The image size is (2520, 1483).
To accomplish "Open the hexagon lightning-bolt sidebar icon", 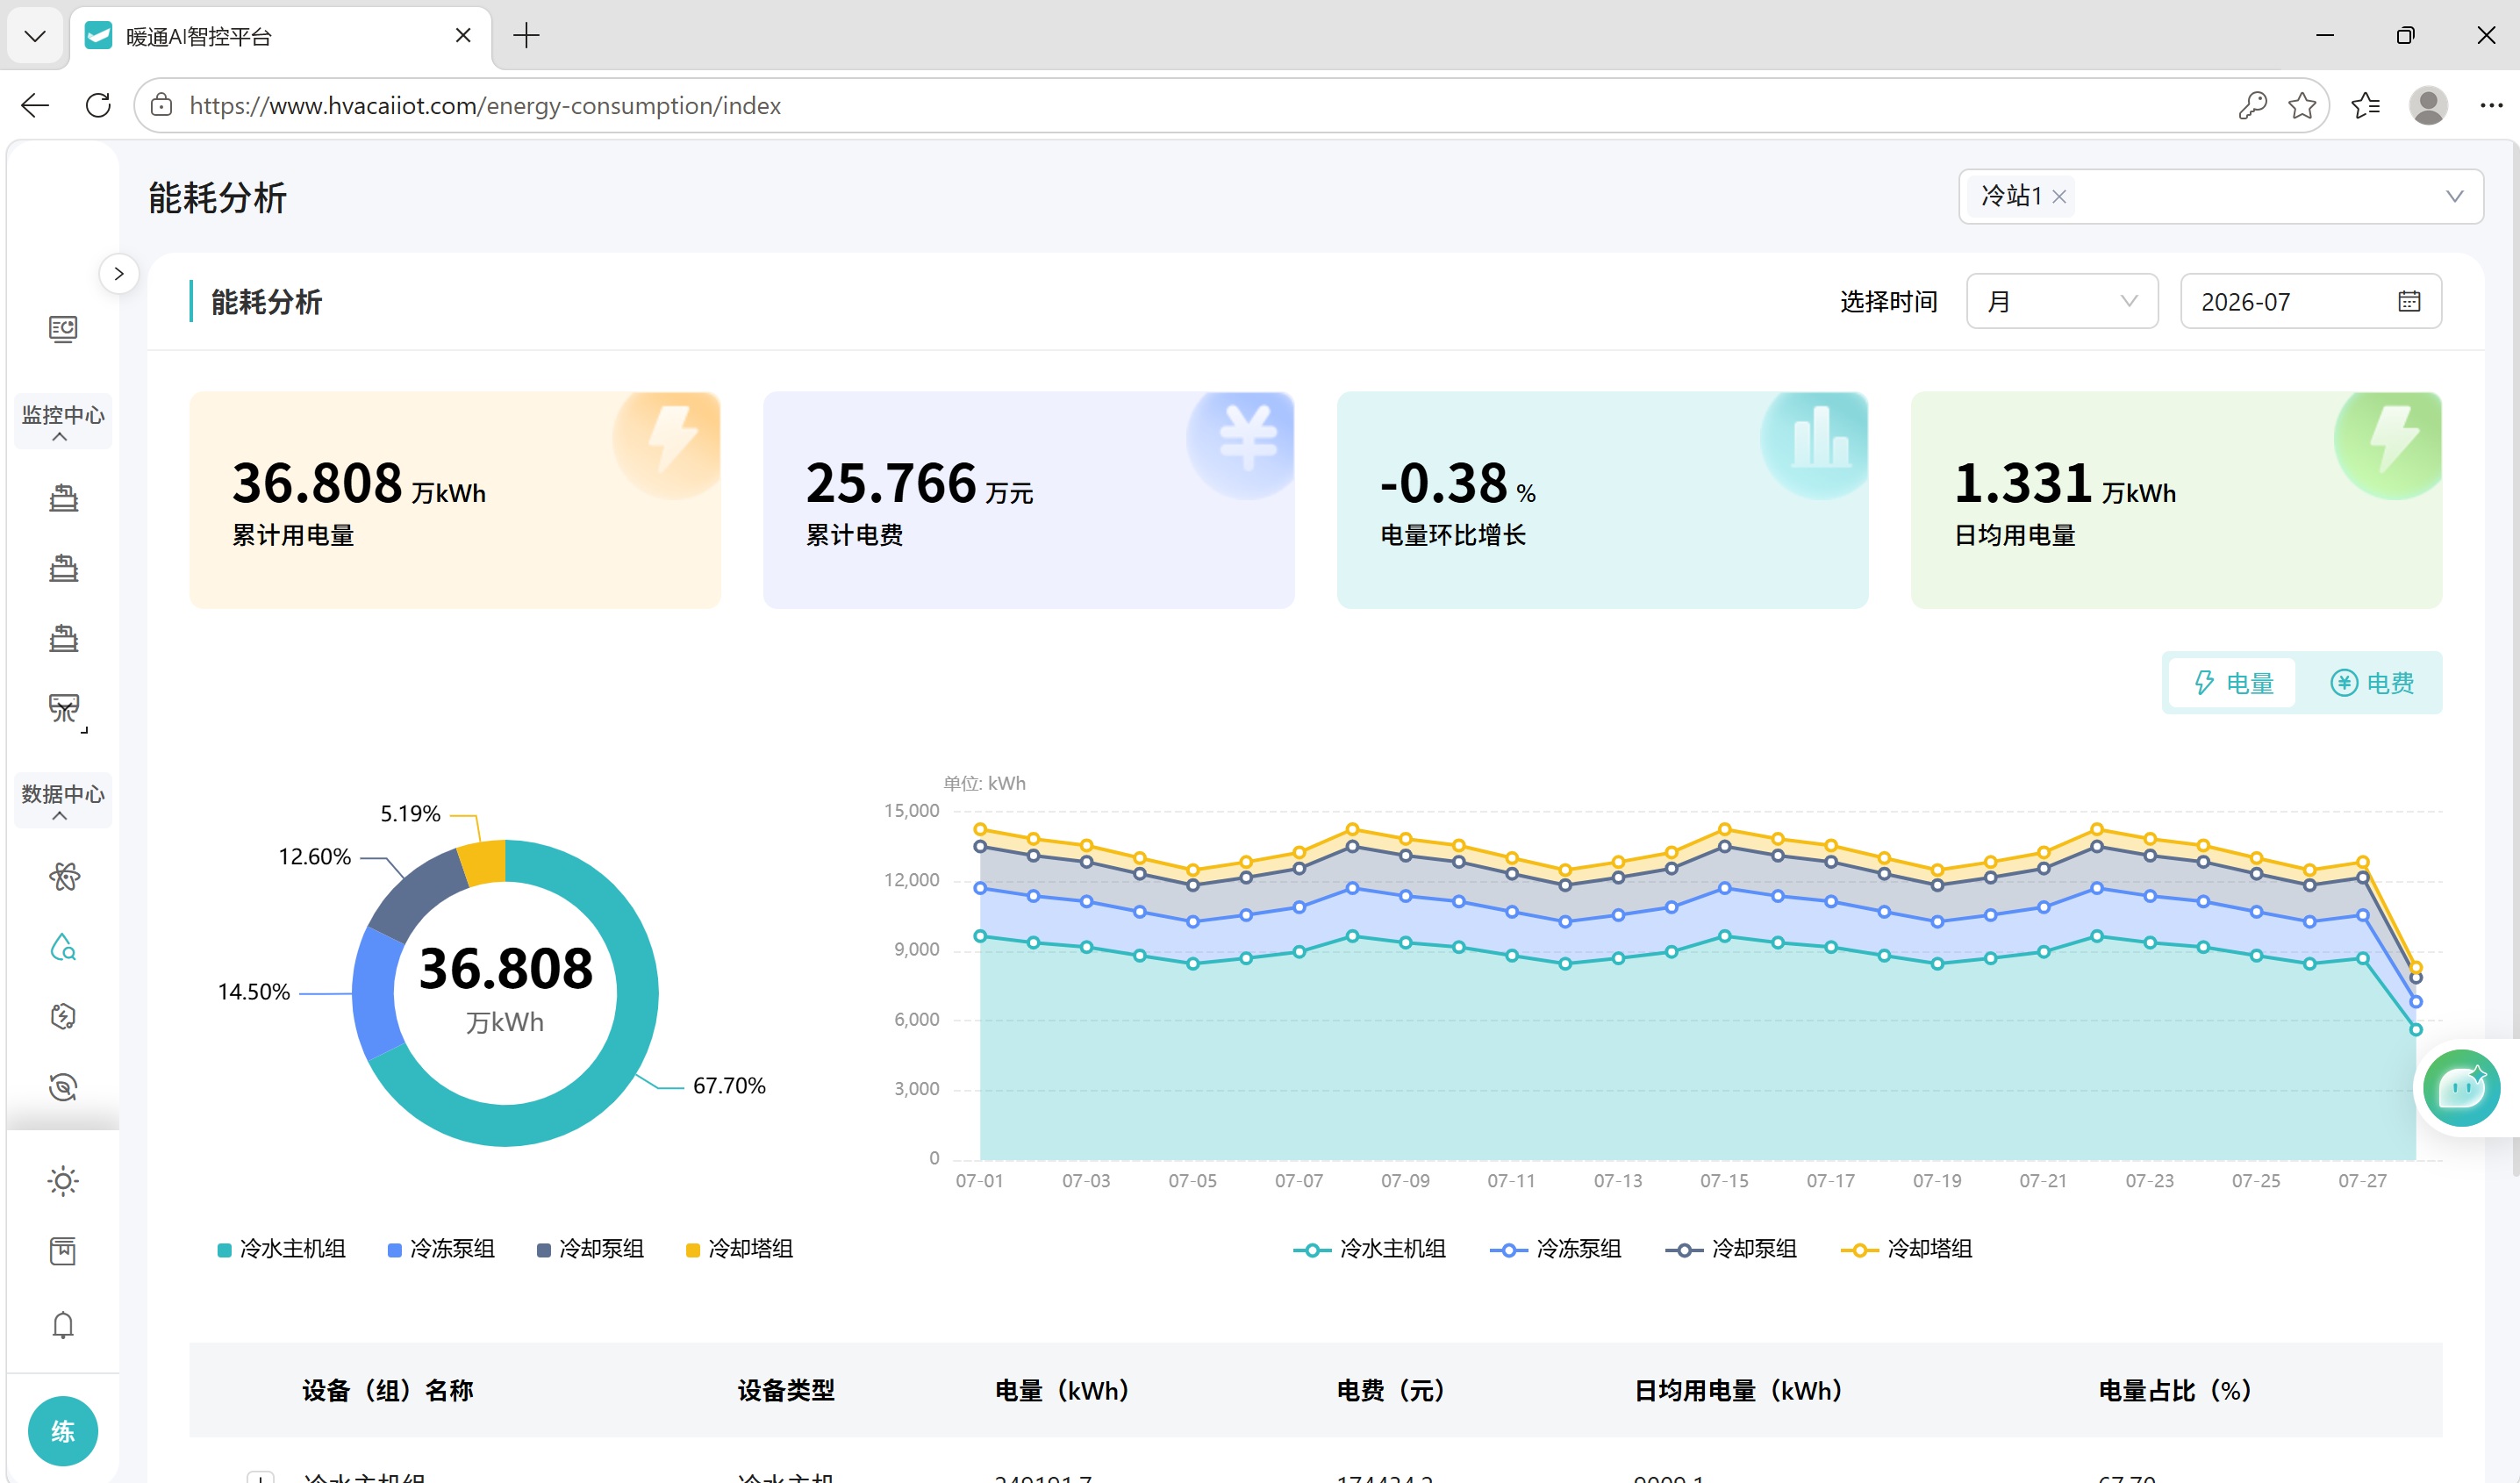I will pos(63,1017).
